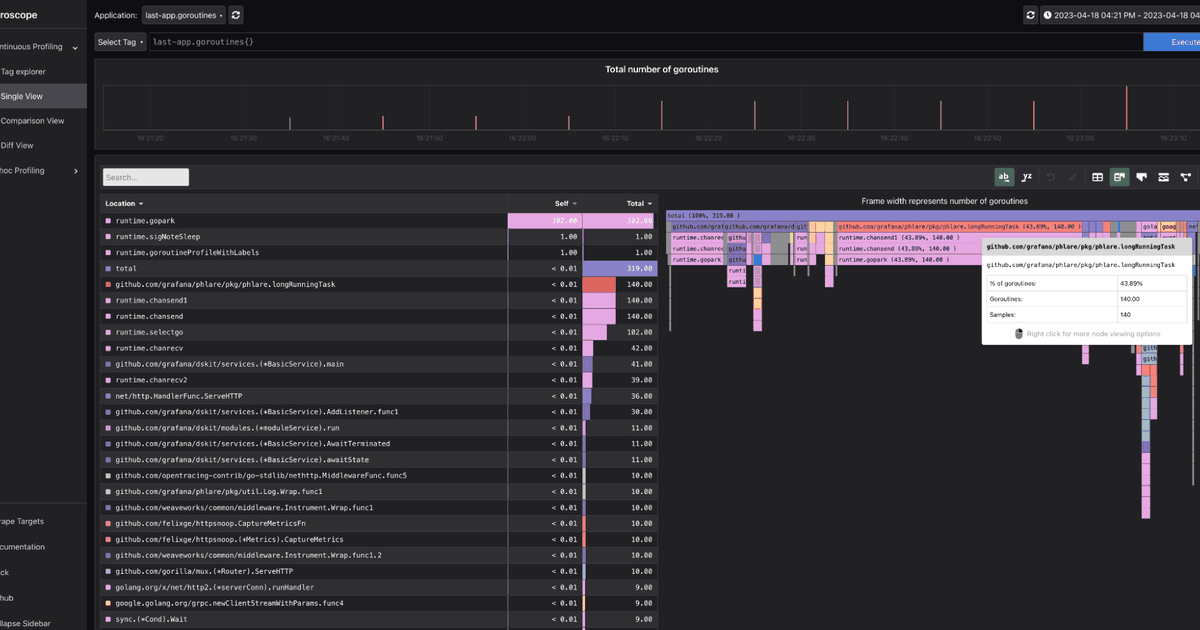Select the (*serverConn).runHandler row
Viewport: 1200px width, 630px height.
pos(380,588)
